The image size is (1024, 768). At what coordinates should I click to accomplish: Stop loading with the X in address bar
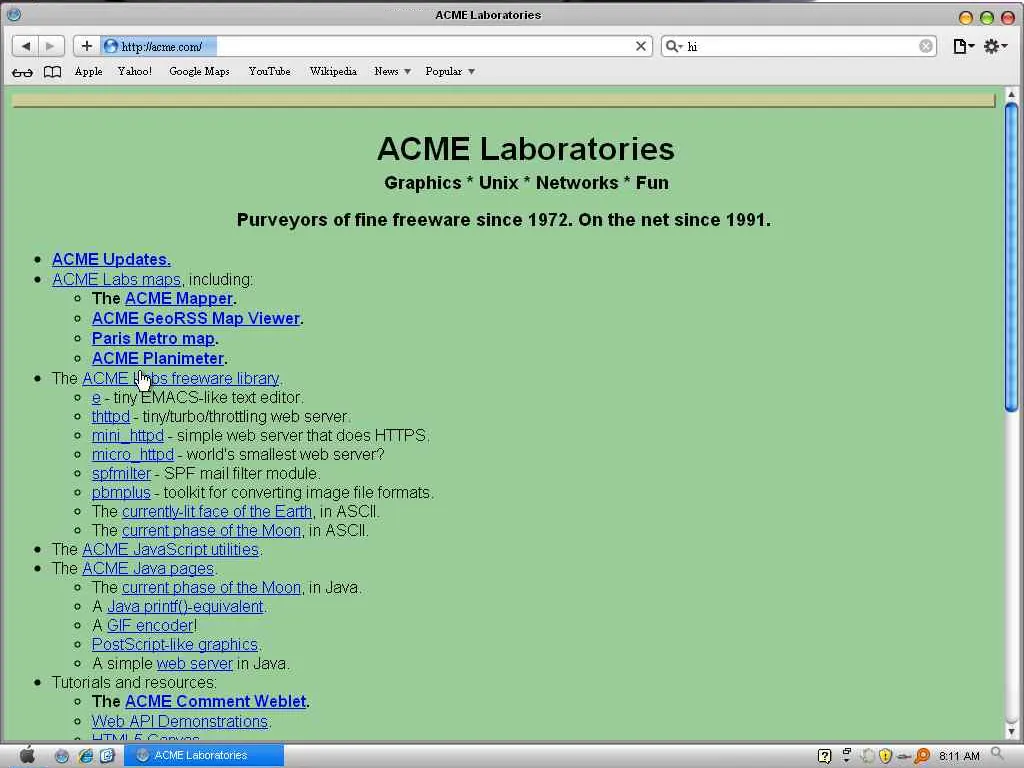641,46
